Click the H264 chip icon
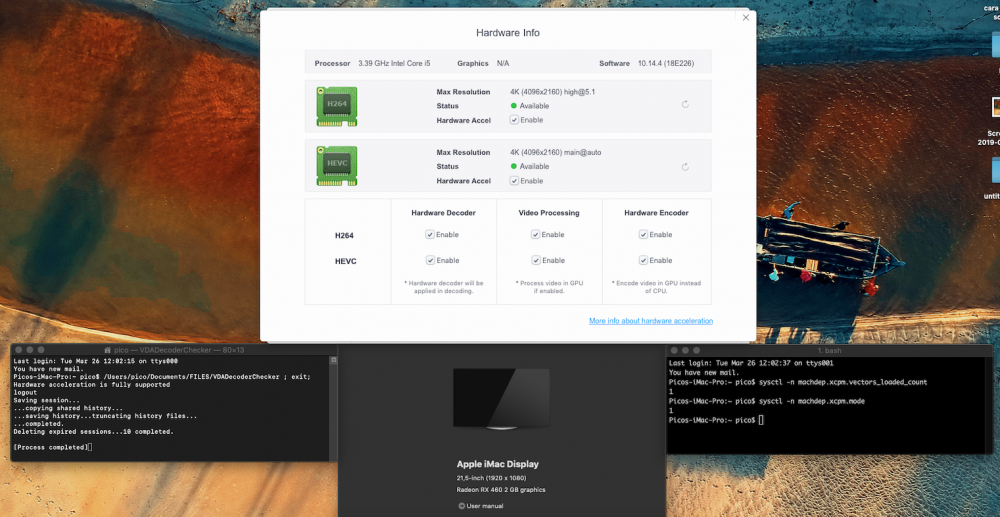The width and height of the screenshot is (1000, 517). [337, 106]
